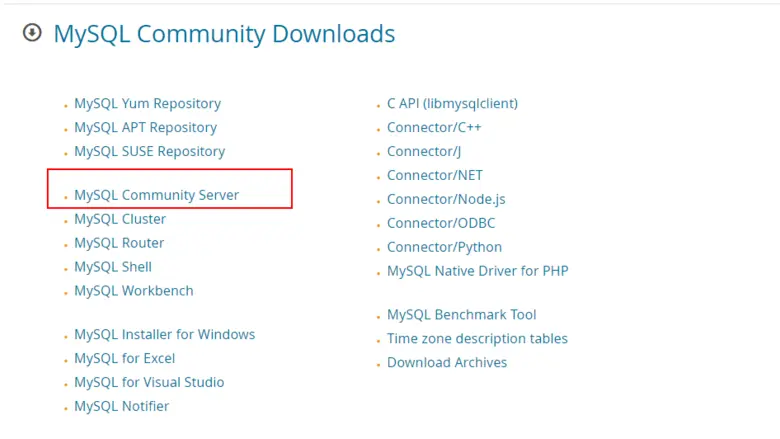Screen dimensions: 780x439
Task: Open Time zone description tables link
Action: point(478,338)
